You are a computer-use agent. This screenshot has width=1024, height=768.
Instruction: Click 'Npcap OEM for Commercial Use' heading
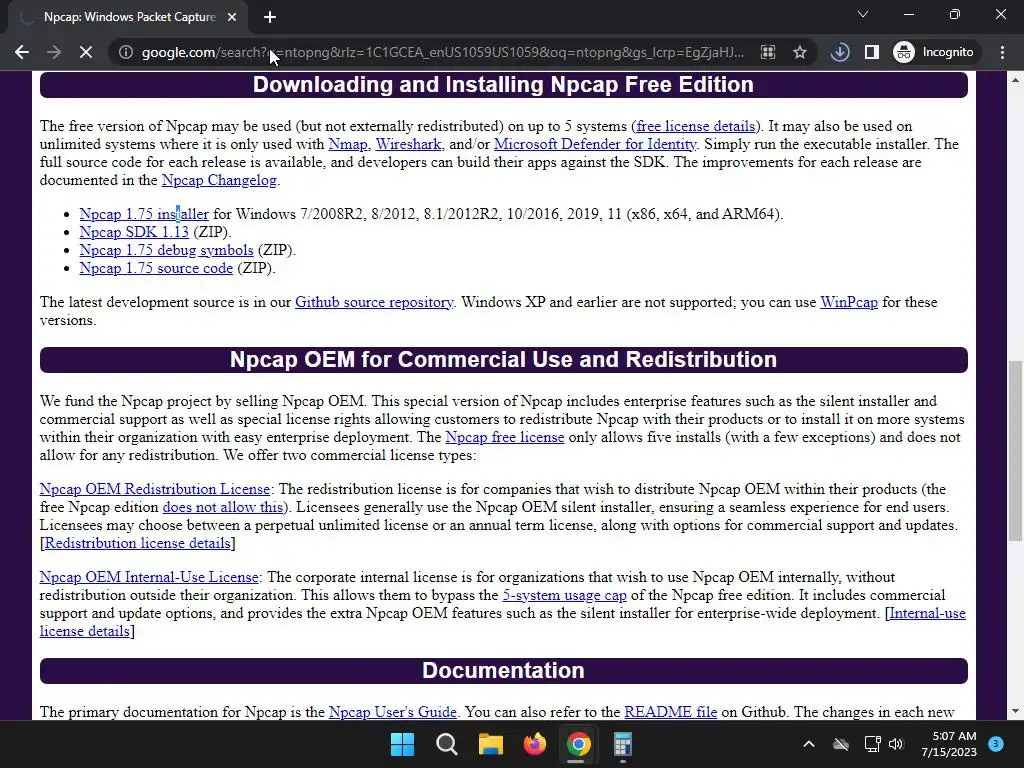(x=503, y=360)
